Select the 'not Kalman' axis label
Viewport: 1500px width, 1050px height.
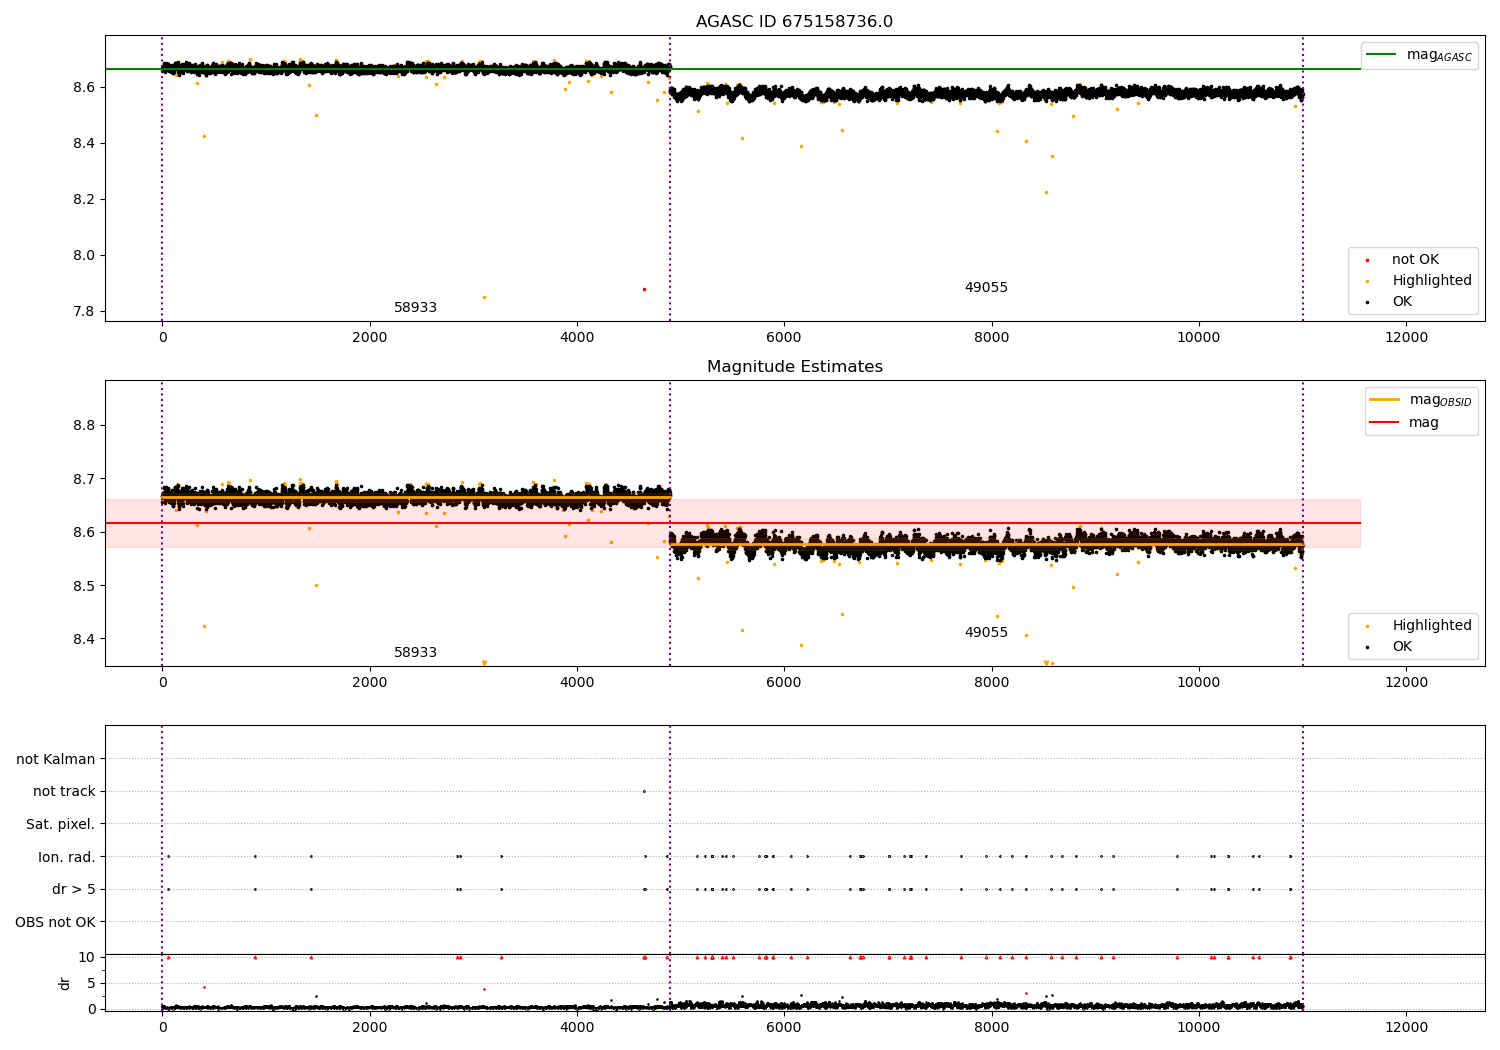(x=56, y=760)
